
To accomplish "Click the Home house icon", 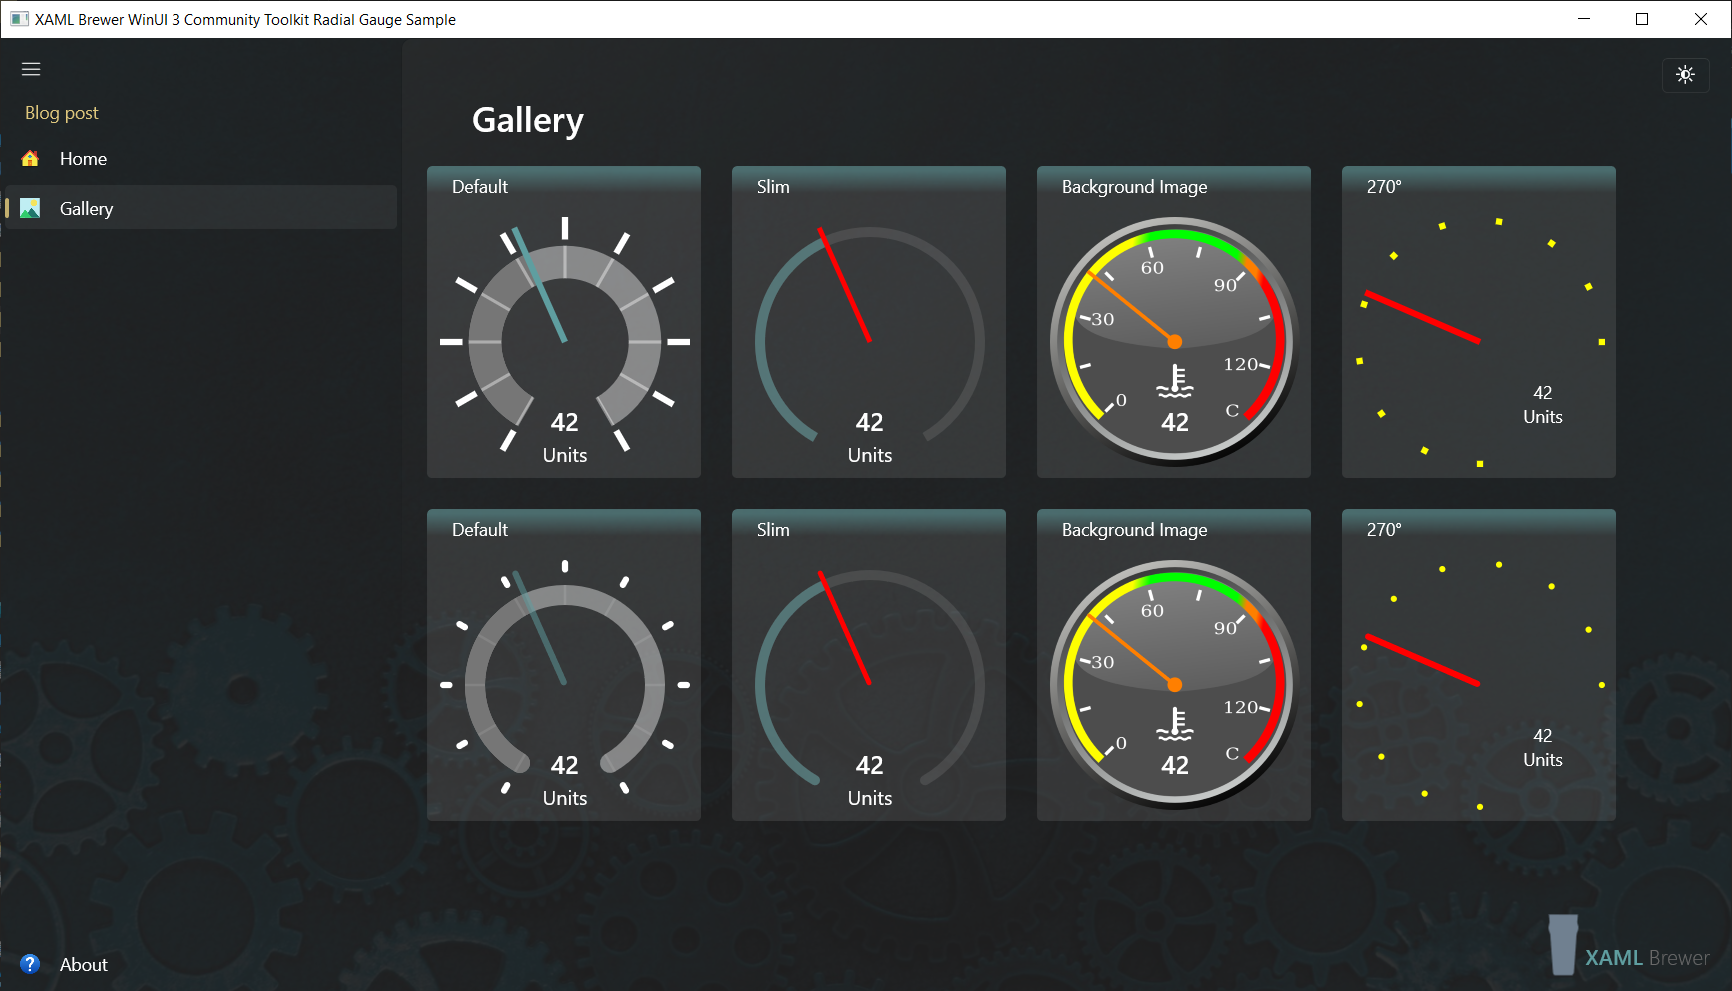I will point(30,159).
